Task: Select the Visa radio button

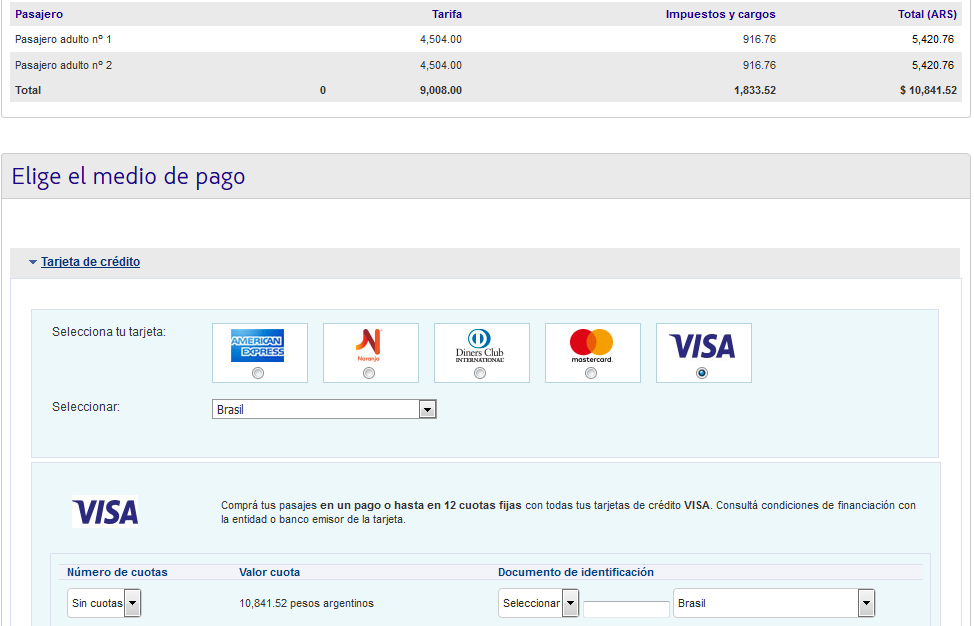Action: (x=702, y=373)
